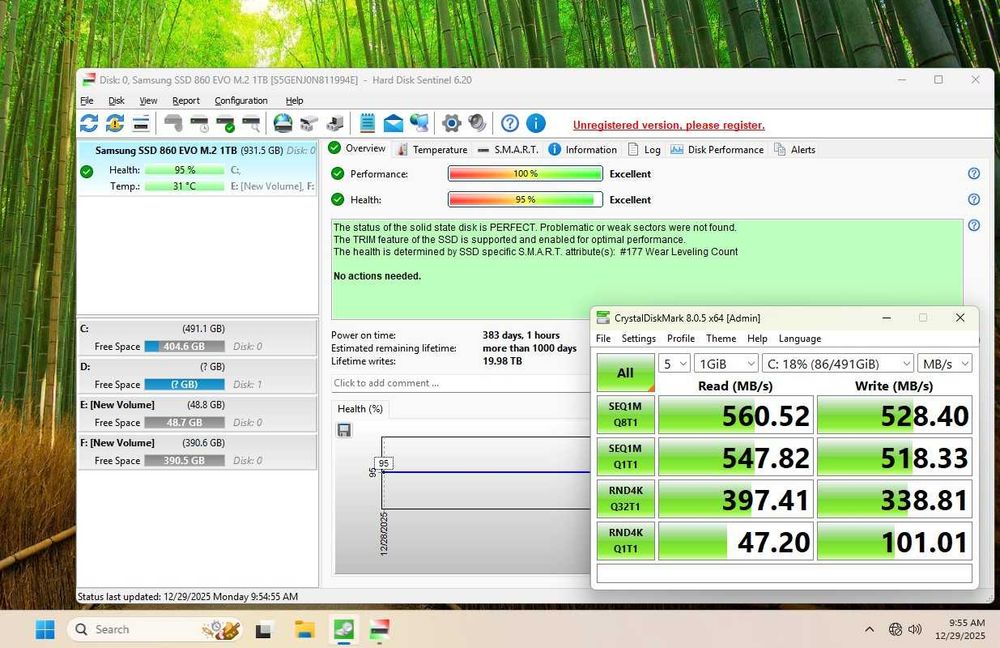The height and width of the screenshot is (648, 1000).
Task: Click the help icon beside Health row
Action: [x=974, y=200]
